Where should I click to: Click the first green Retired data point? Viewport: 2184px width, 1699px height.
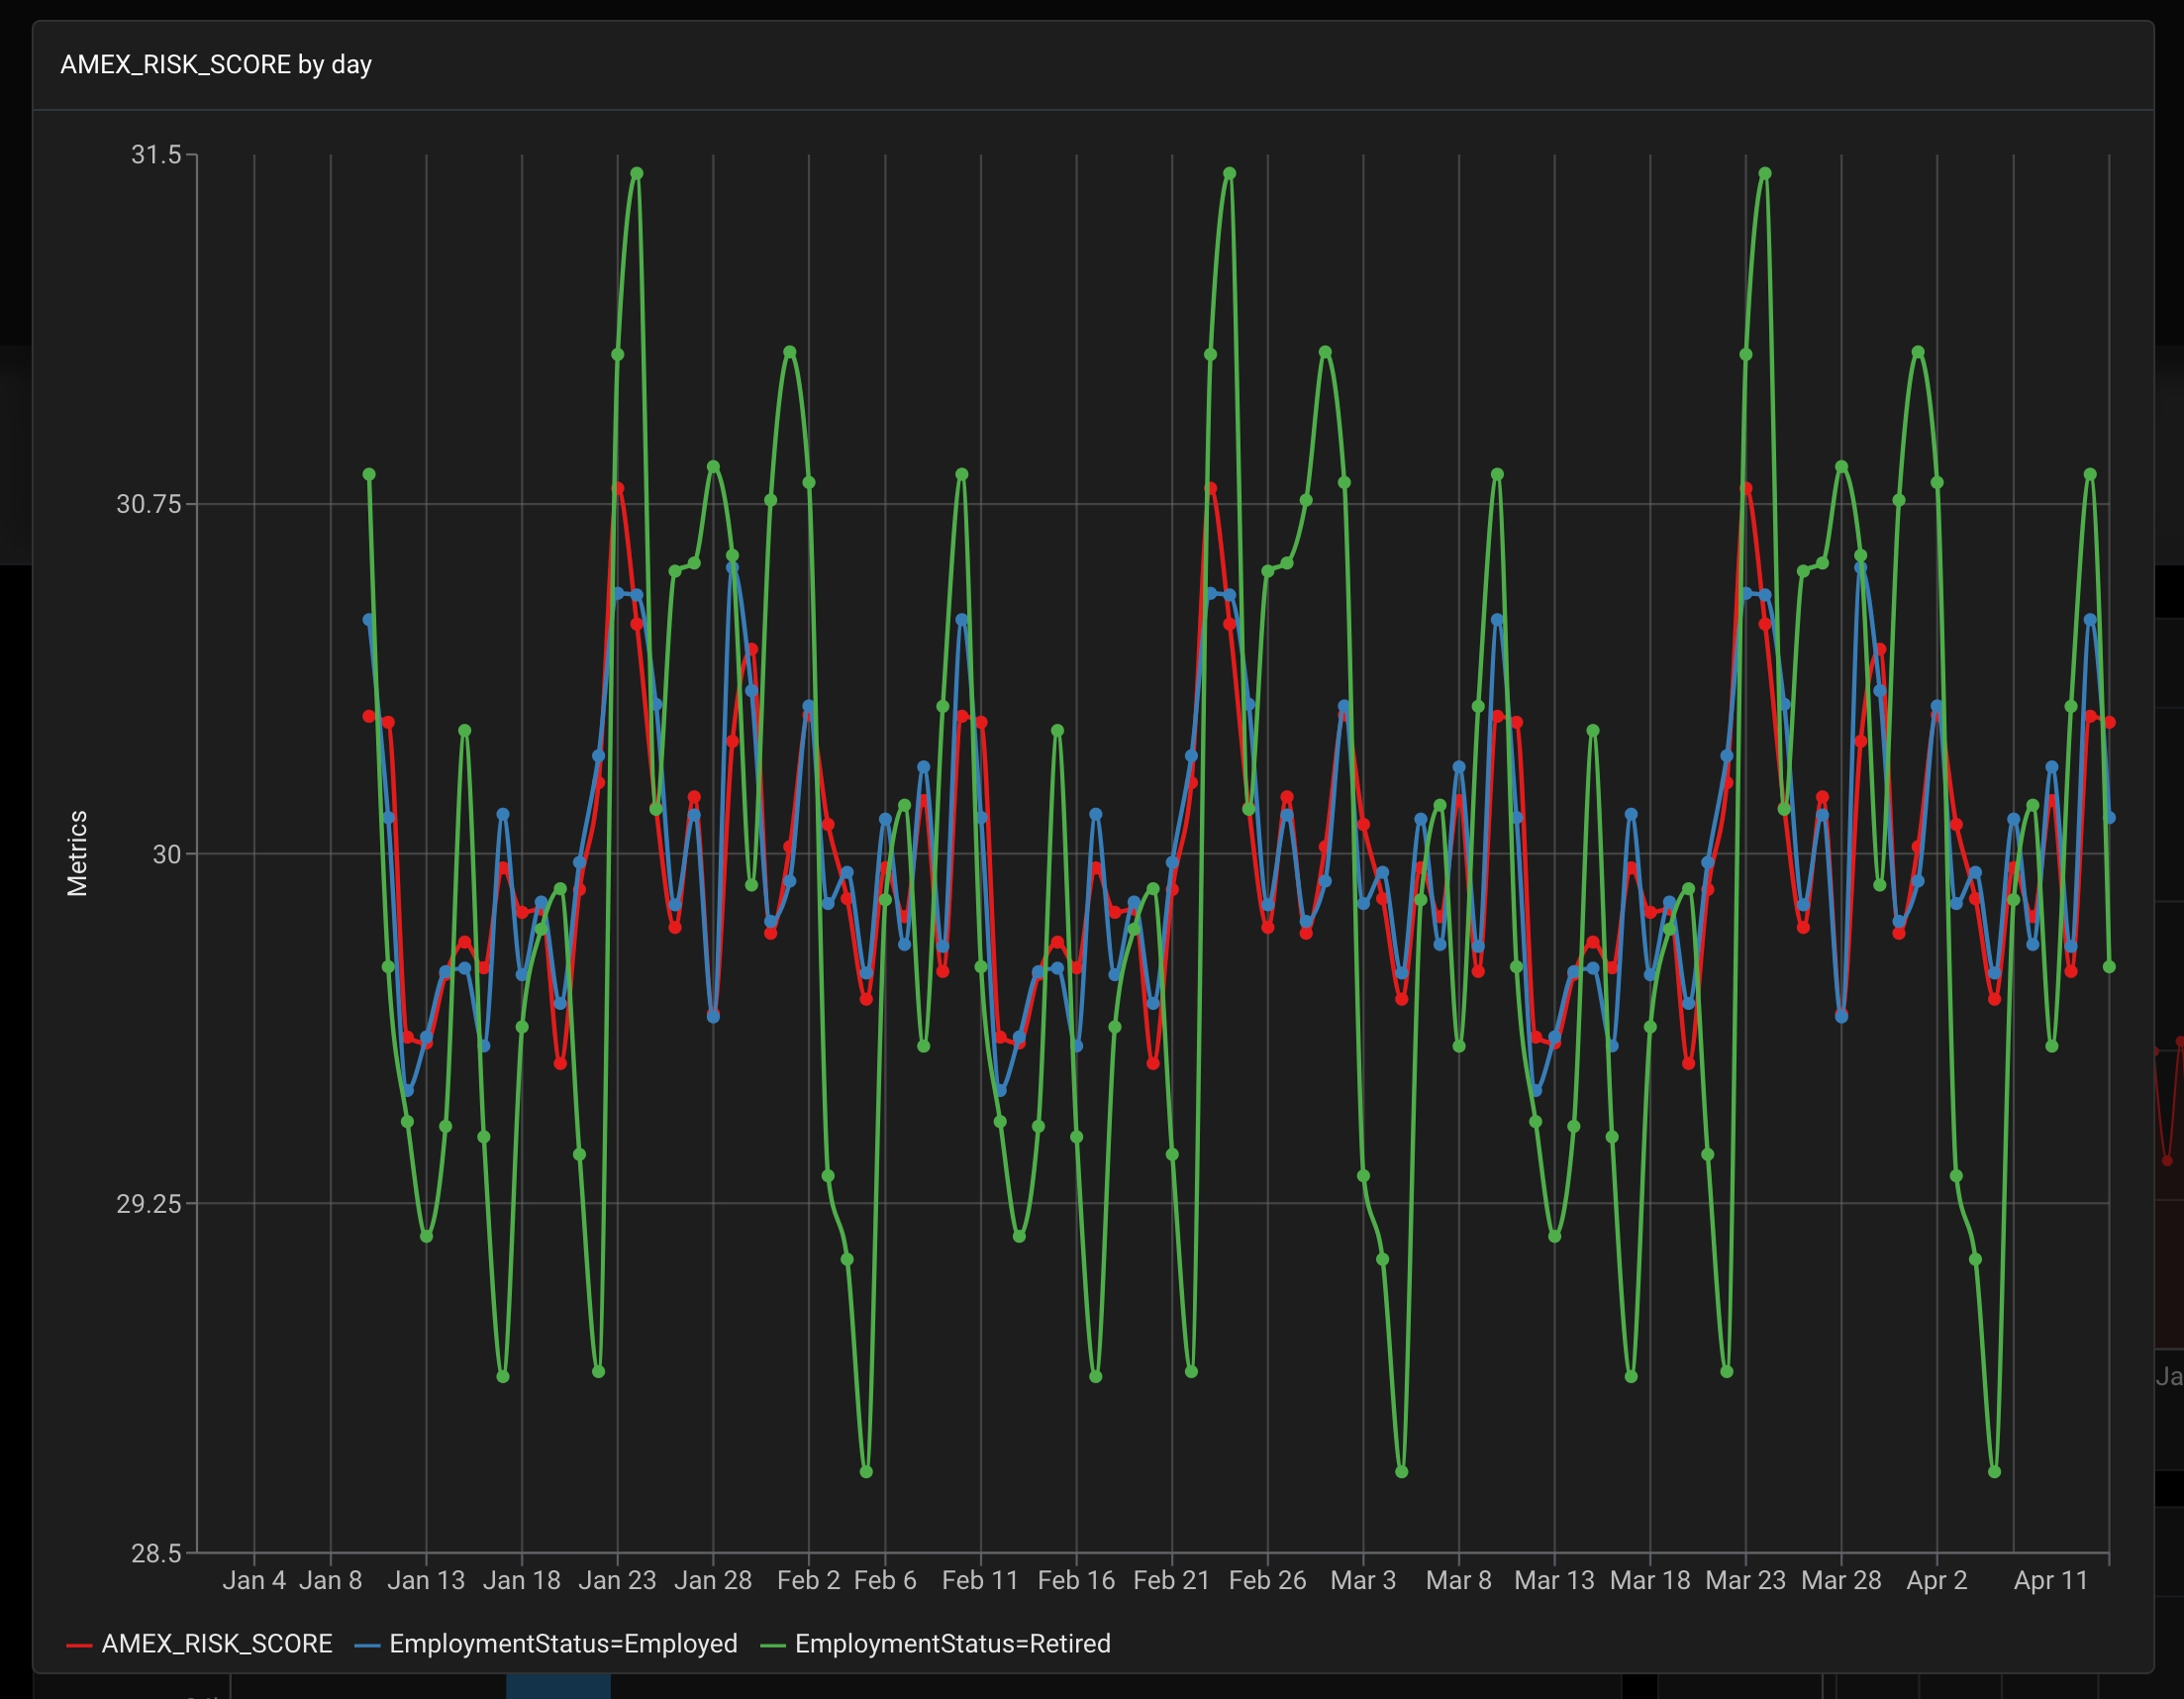[x=369, y=475]
